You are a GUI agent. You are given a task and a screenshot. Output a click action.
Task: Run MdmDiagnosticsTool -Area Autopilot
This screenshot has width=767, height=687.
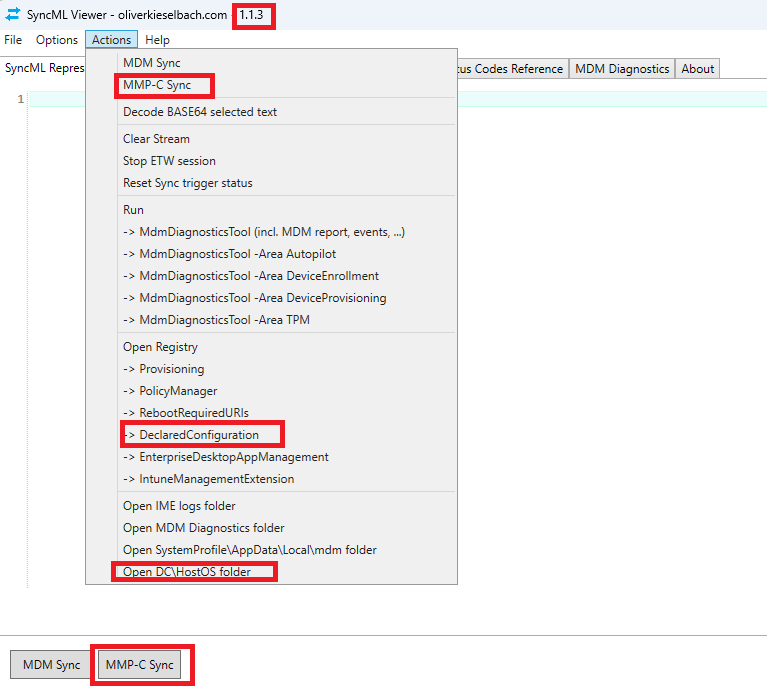click(271, 253)
